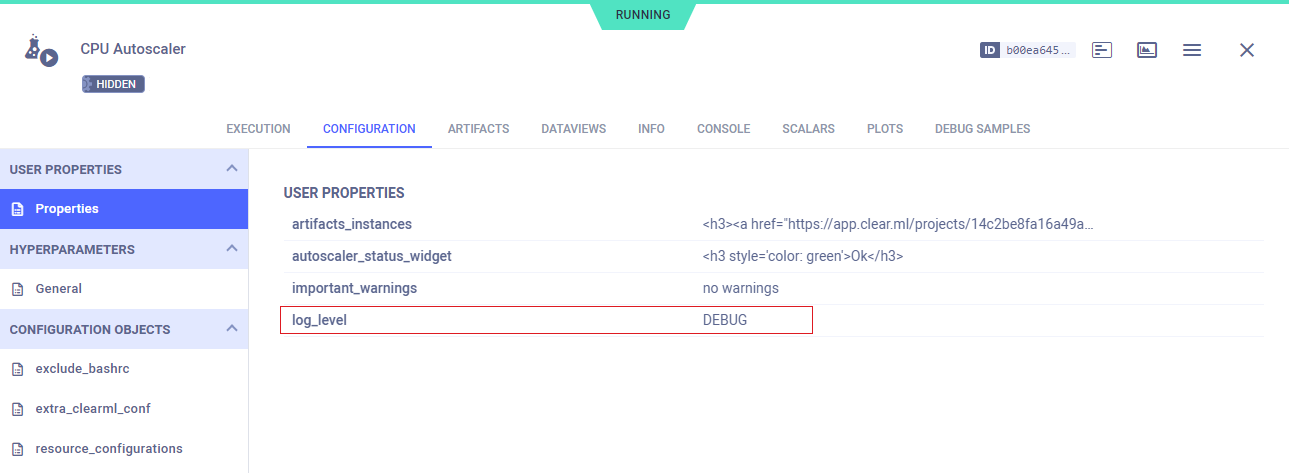Select extra_clearml_conf configuration object

[93, 409]
